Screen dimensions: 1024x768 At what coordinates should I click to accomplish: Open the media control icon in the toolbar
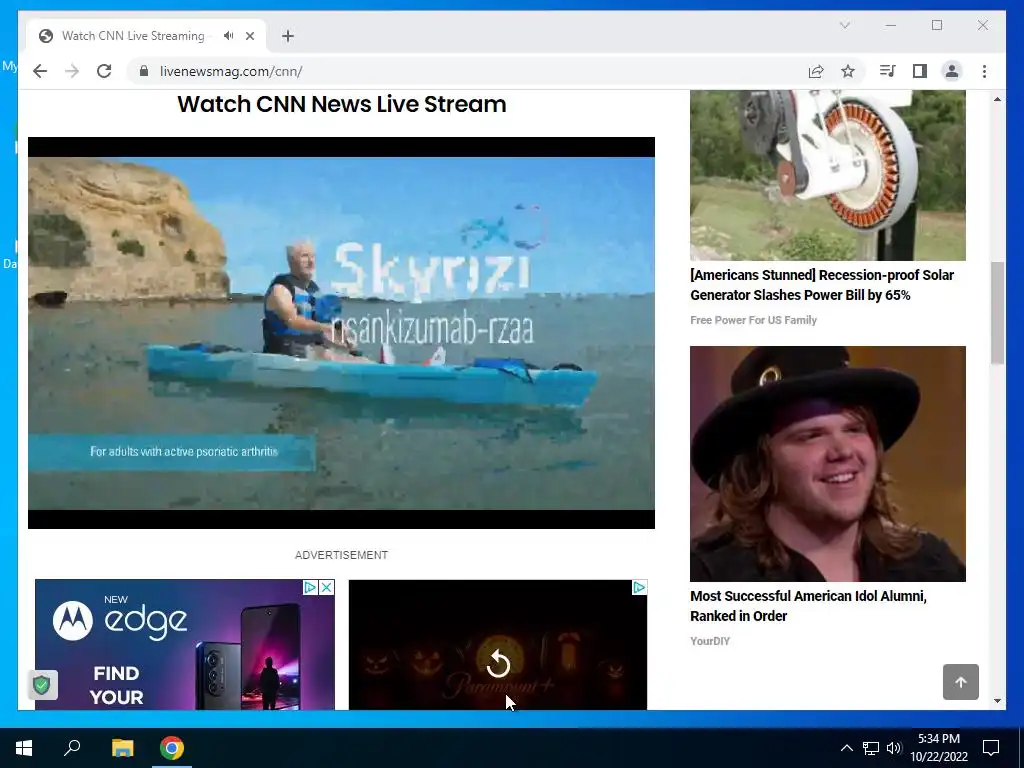pyautogui.click(x=888, y=71)
